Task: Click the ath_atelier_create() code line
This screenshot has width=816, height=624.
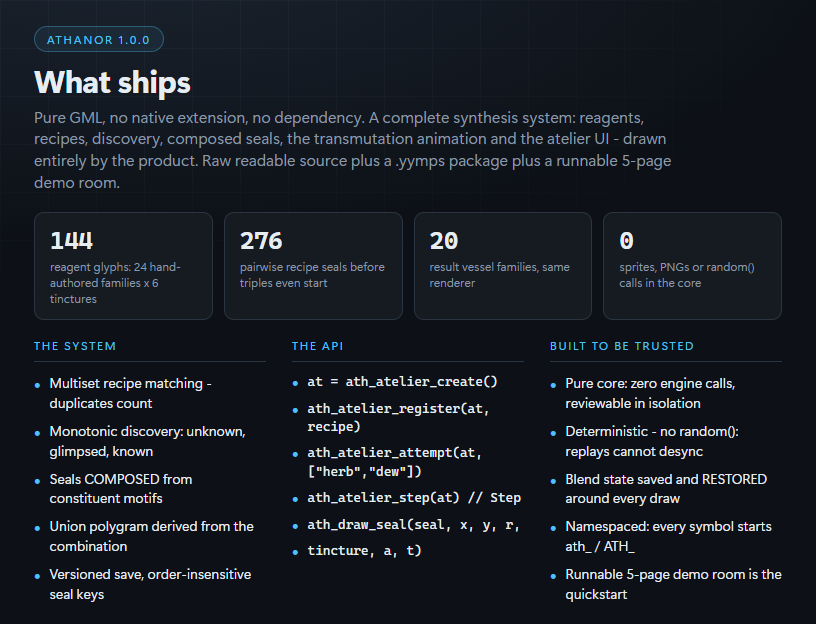Action: click(x=402, y=381)
